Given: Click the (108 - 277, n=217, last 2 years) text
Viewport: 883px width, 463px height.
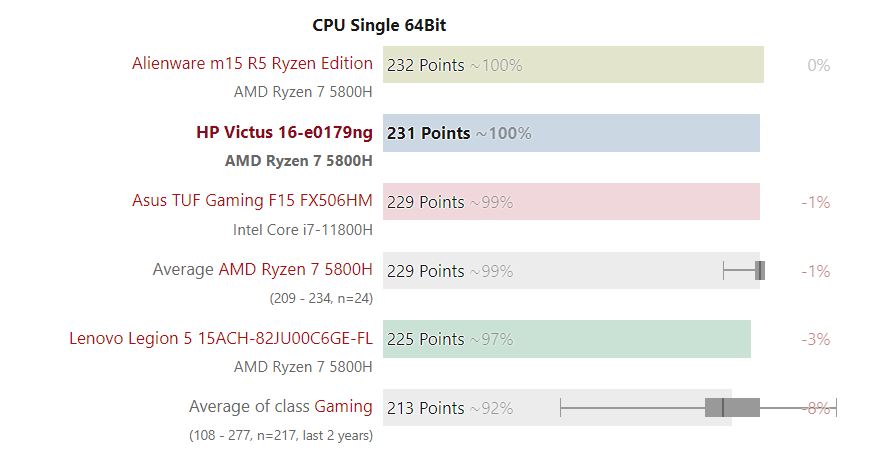Looking at the screenshot, I should (x=281, y=435).
